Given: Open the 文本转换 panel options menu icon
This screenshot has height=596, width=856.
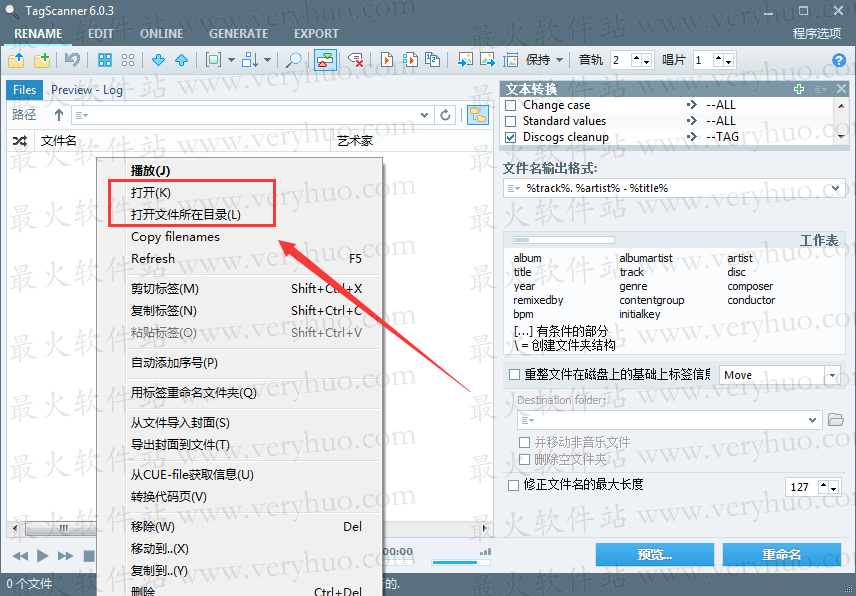Looking at the screenshot, I should (820, 89).
